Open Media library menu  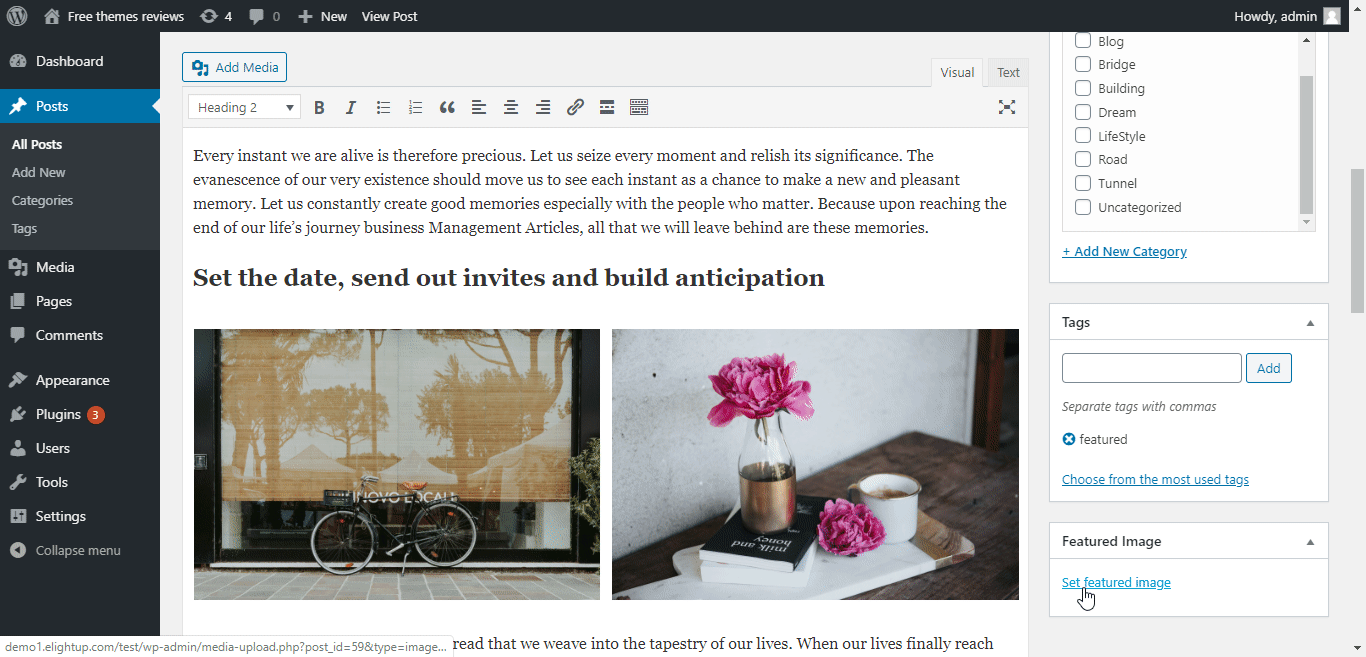(x=80, y=267)
